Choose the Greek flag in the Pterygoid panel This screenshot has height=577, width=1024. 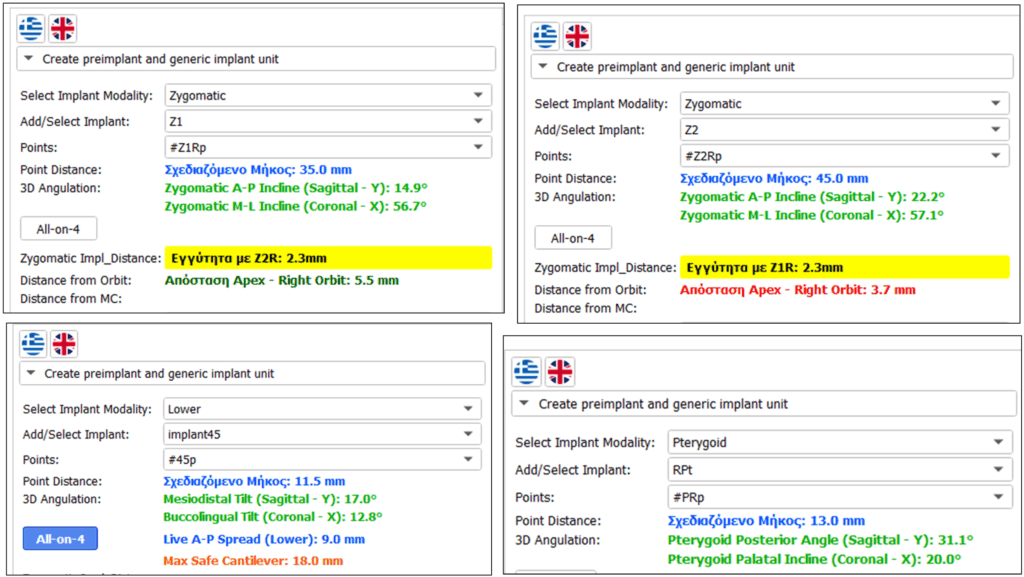pos(526,371)
